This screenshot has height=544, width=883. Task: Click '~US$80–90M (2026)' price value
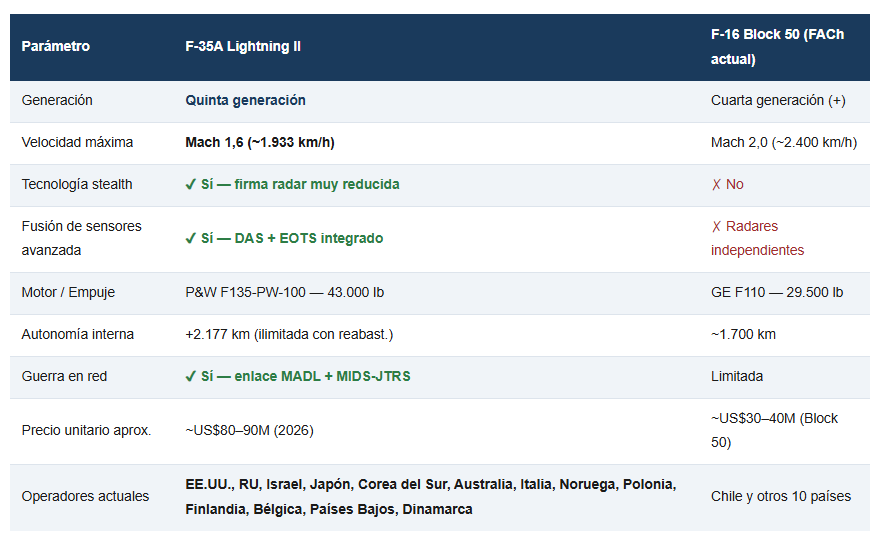tap(249, 430)
